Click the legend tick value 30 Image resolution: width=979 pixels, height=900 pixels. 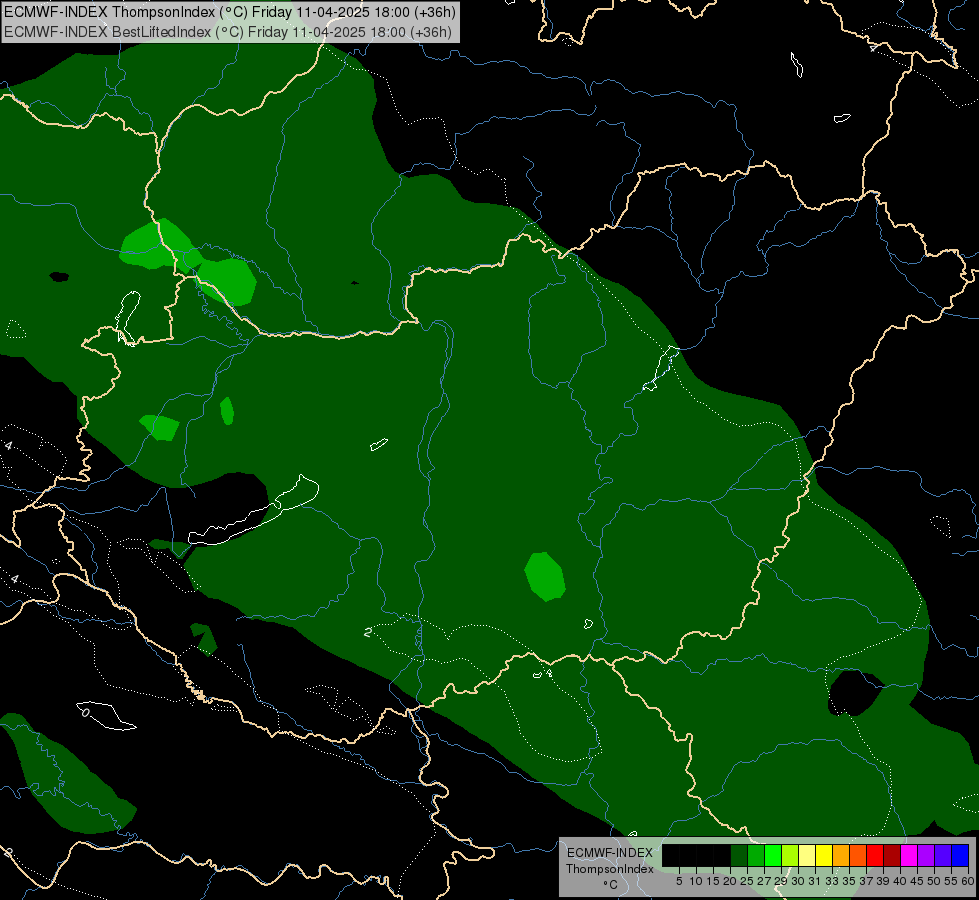pyautogui.click(x=798, y=881)
